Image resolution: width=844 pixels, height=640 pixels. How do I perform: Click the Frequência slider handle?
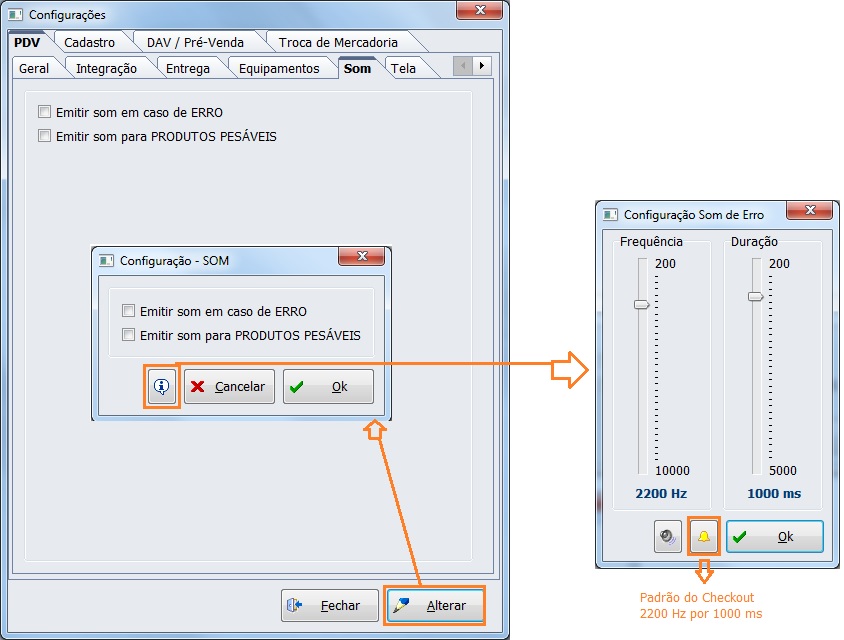point(641,304)
